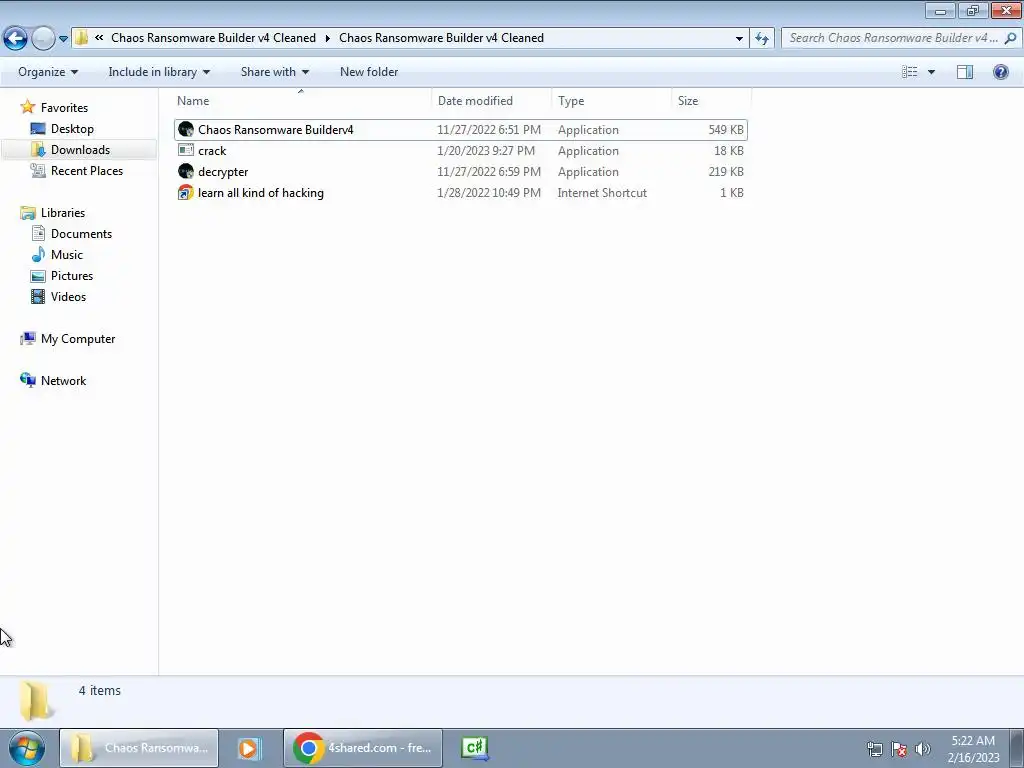Sort files by Type column
This screenshot has height=768, width=1024.
[x=612, y=101]
